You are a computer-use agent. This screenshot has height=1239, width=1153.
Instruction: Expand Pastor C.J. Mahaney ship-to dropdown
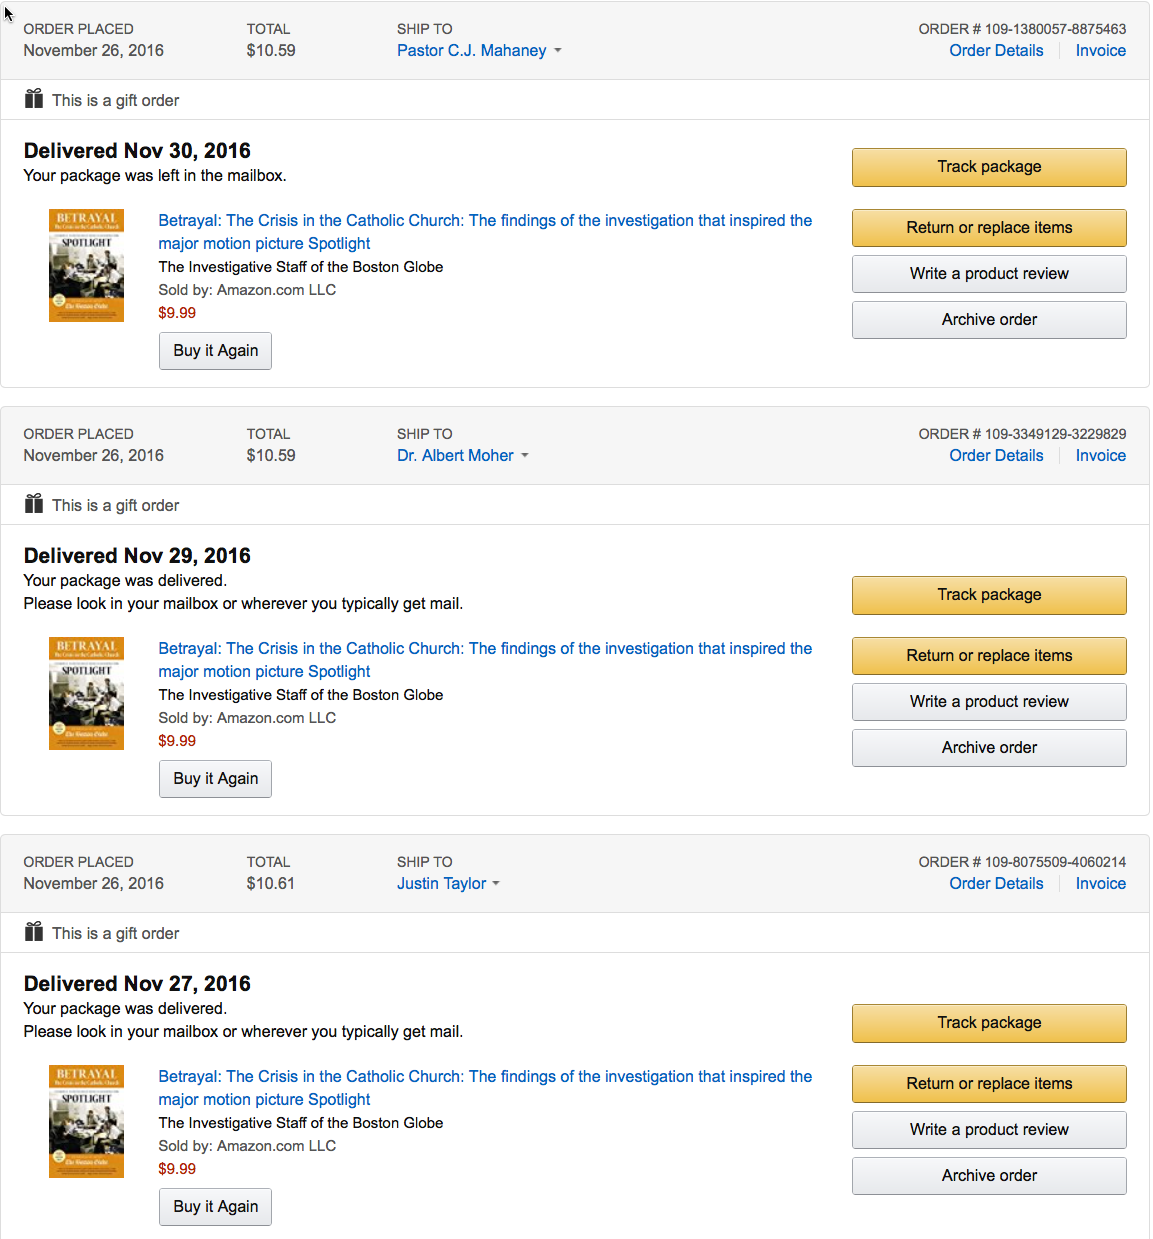(x=557, y=51)
